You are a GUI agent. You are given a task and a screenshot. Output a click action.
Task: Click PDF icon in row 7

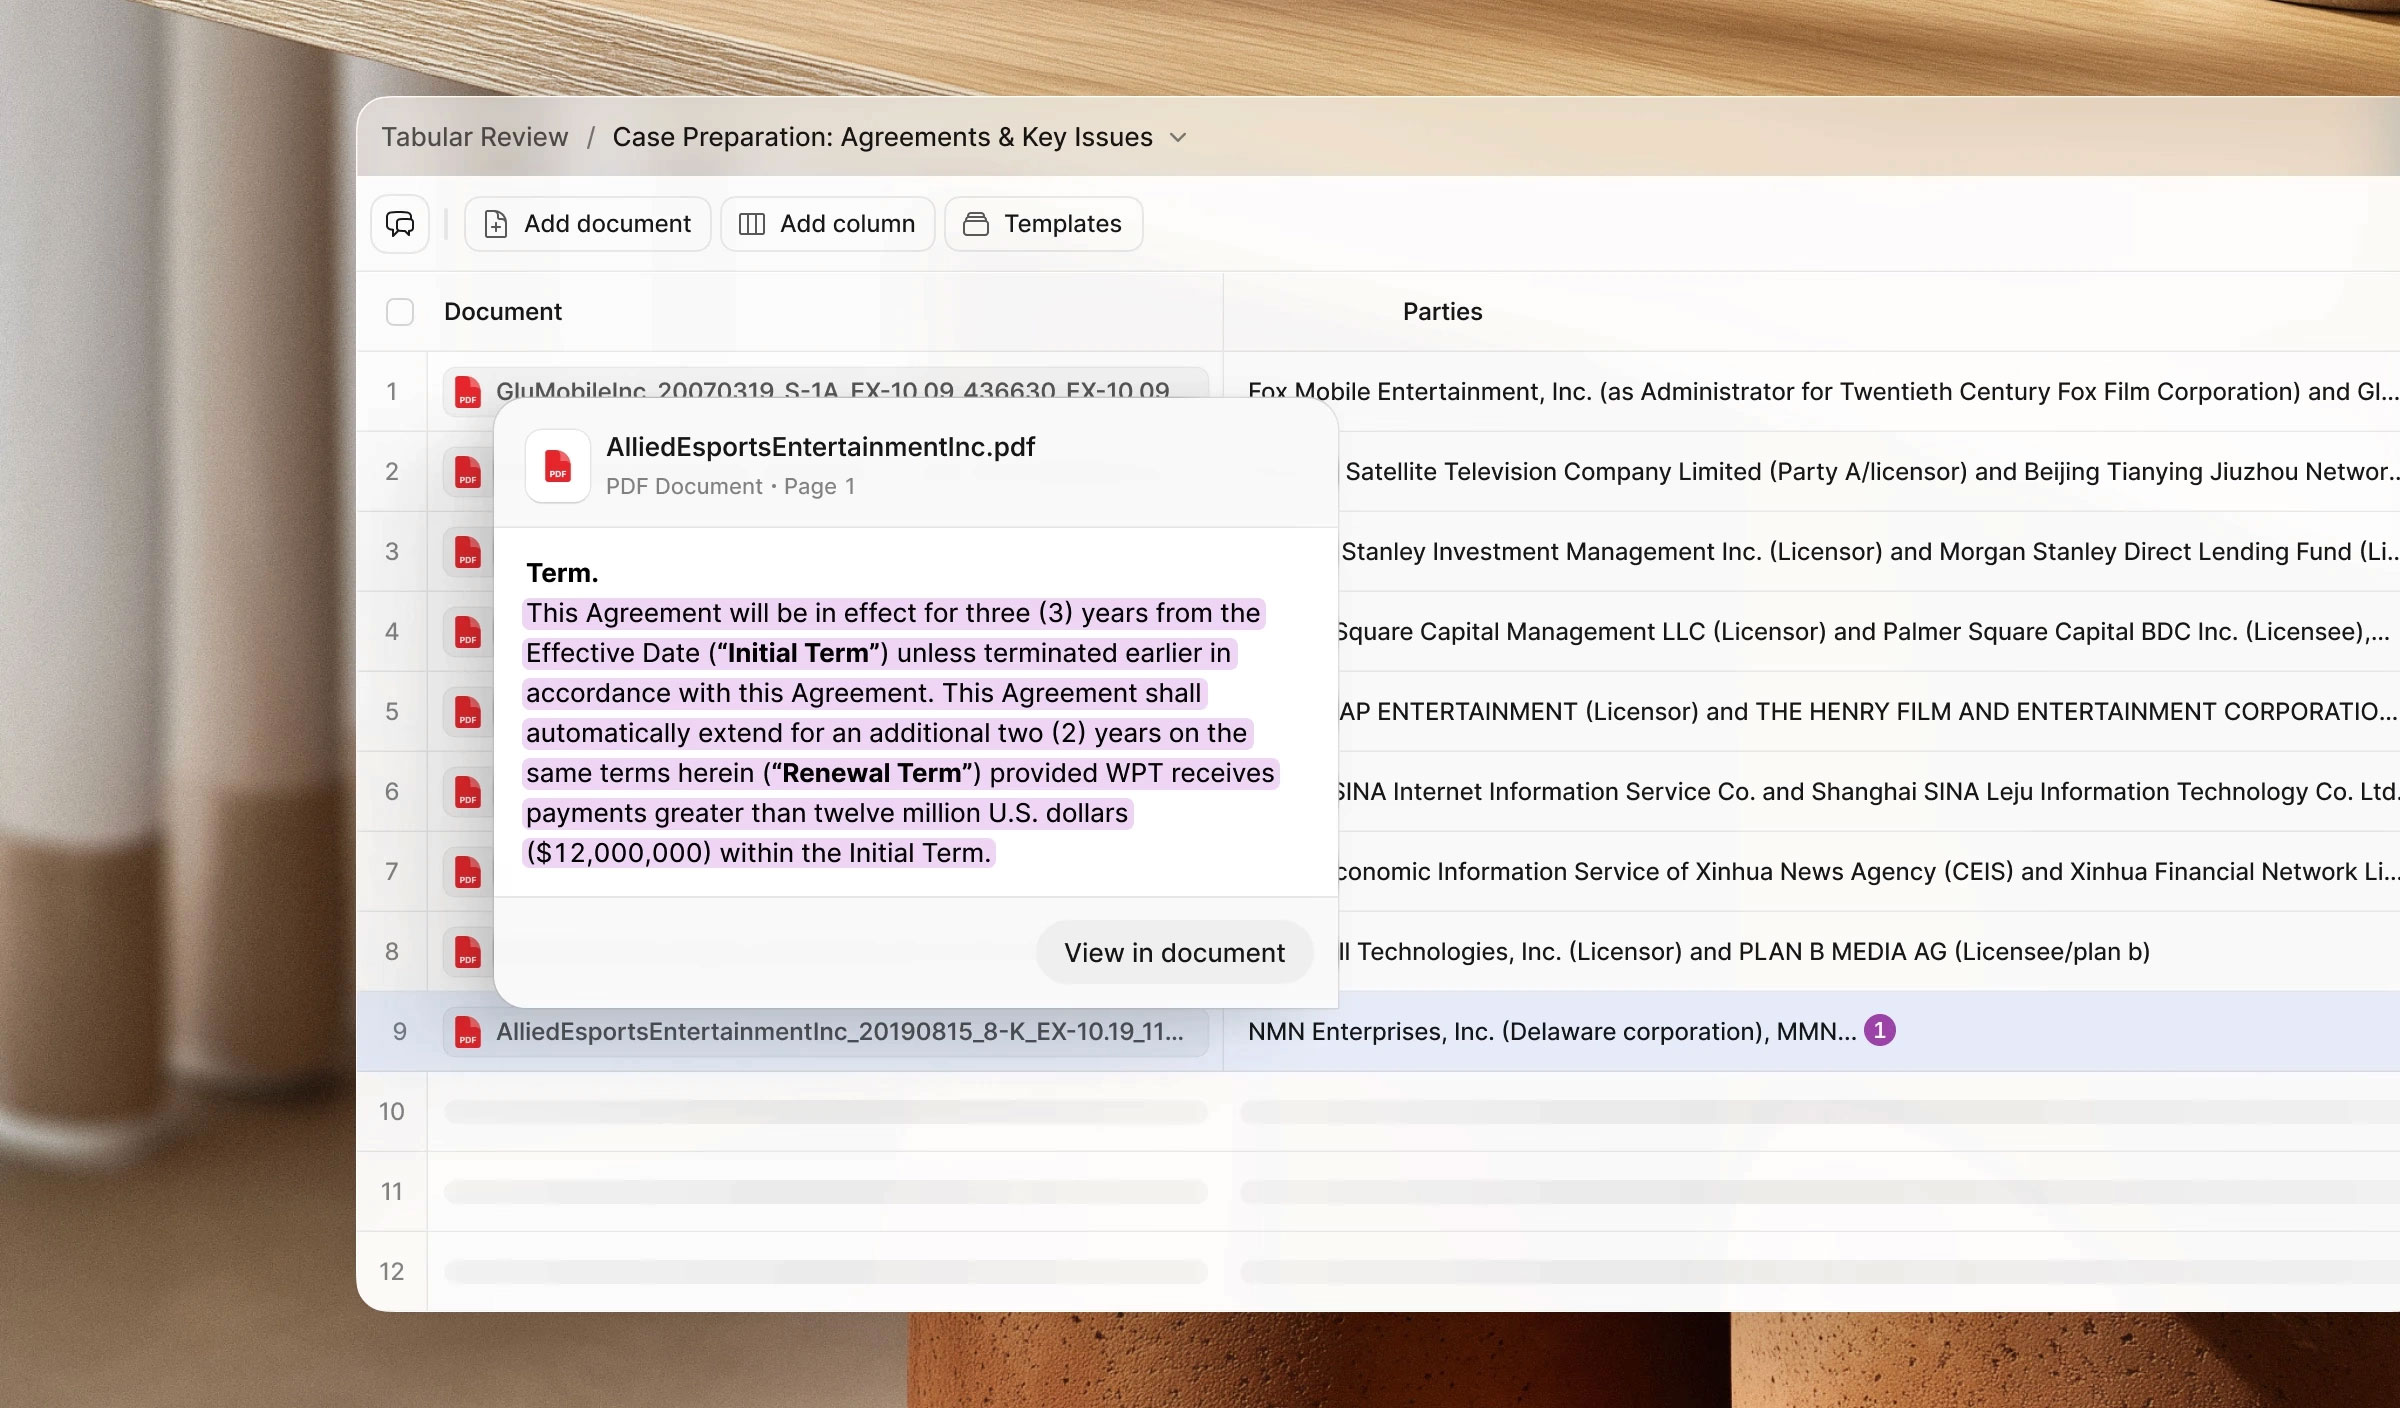coord(468,872)
